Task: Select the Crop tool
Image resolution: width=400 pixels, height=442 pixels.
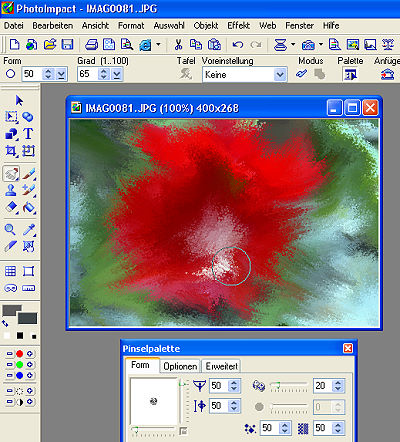Action: [x=11, y=151]
